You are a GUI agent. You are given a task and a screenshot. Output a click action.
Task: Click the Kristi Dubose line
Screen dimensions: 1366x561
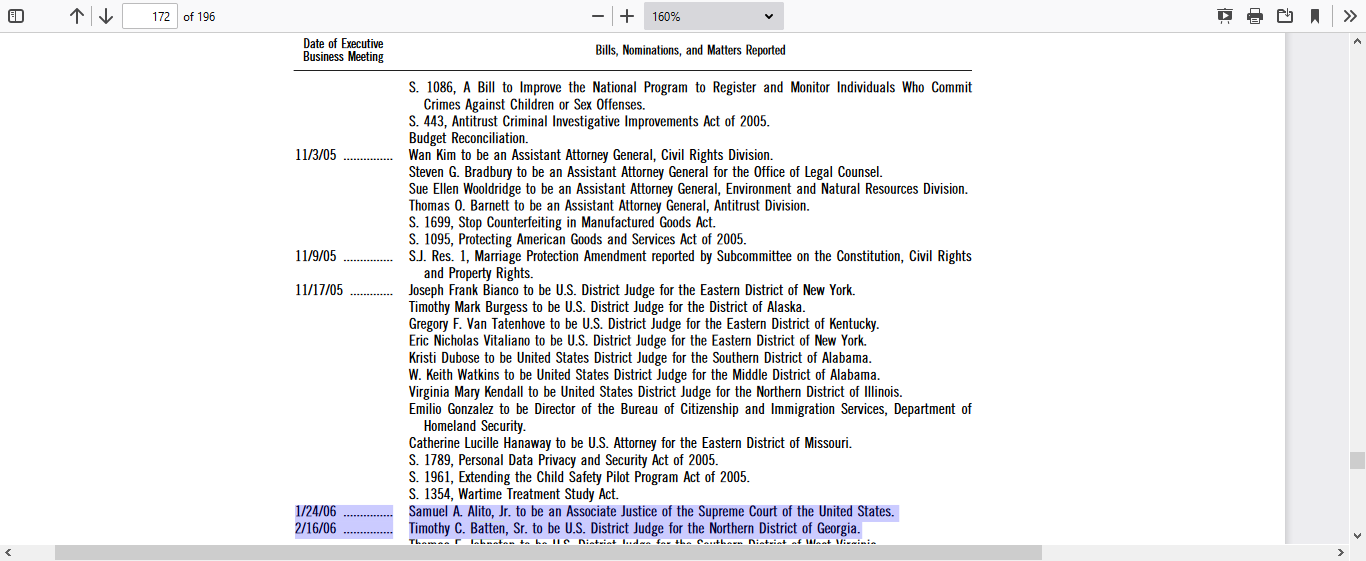pos(640,358)
